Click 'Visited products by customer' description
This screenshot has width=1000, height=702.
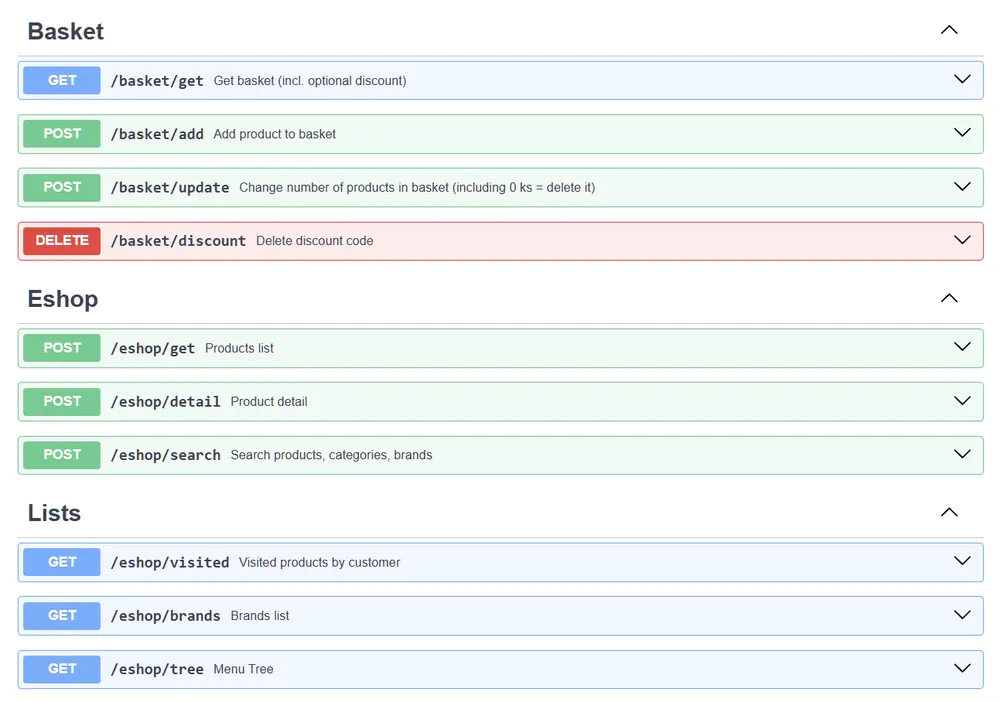point(320,563)
